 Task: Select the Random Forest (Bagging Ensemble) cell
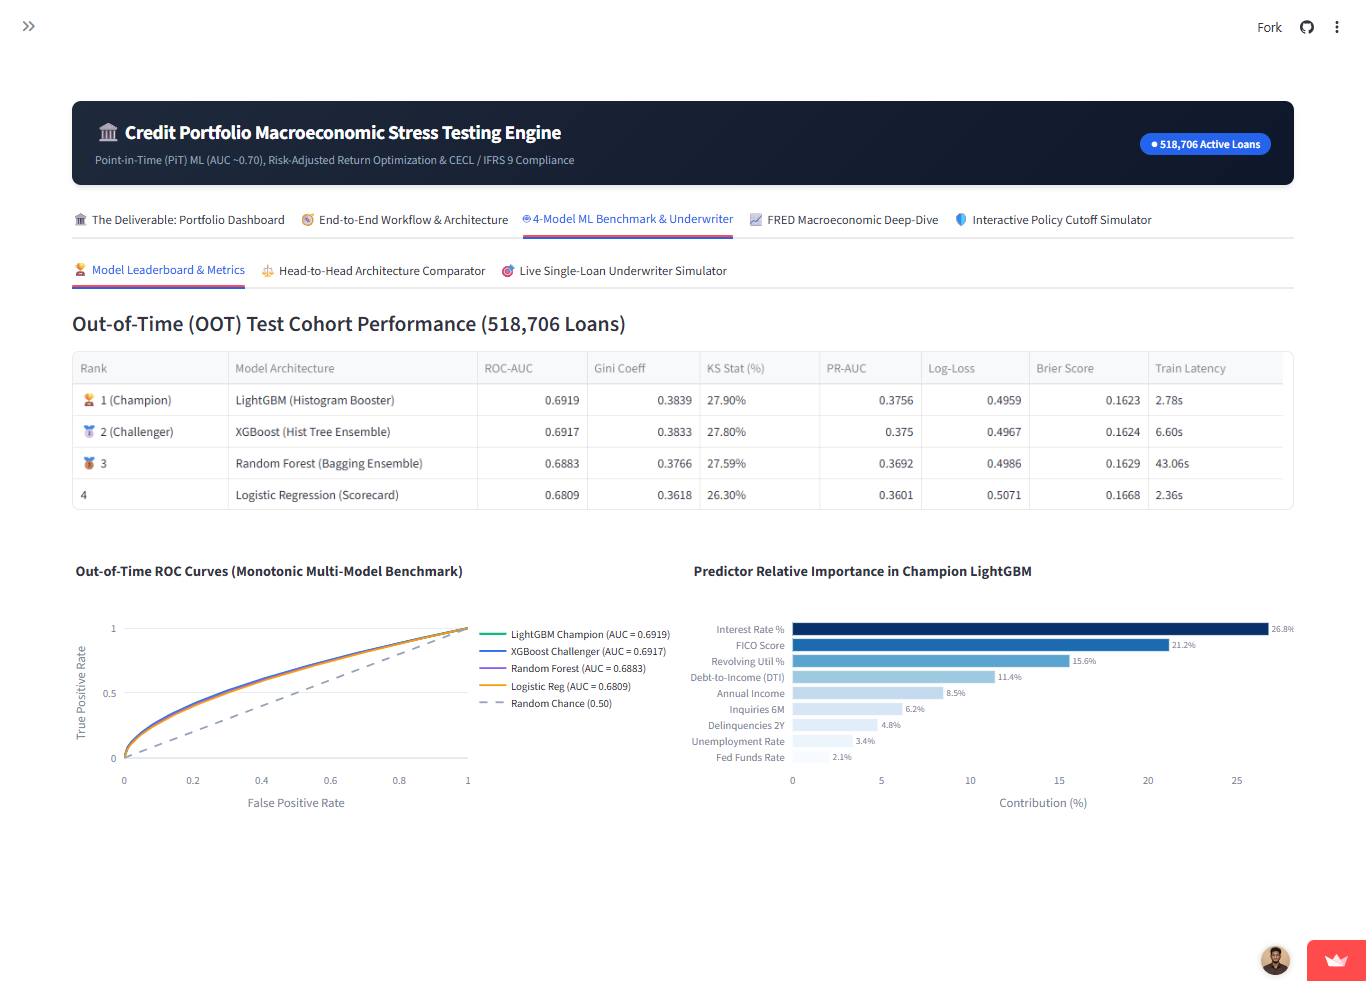353,463
